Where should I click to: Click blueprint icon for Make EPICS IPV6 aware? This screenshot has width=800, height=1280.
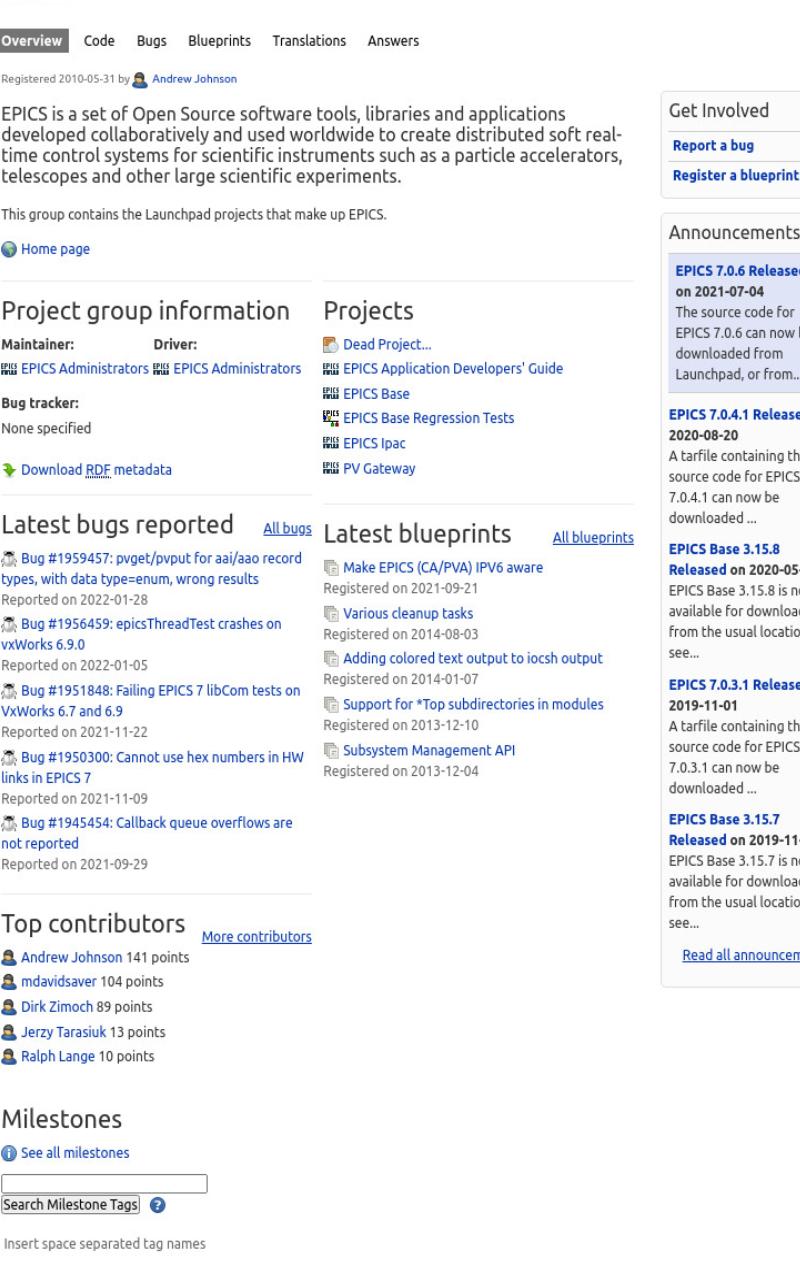click(331, 568)
